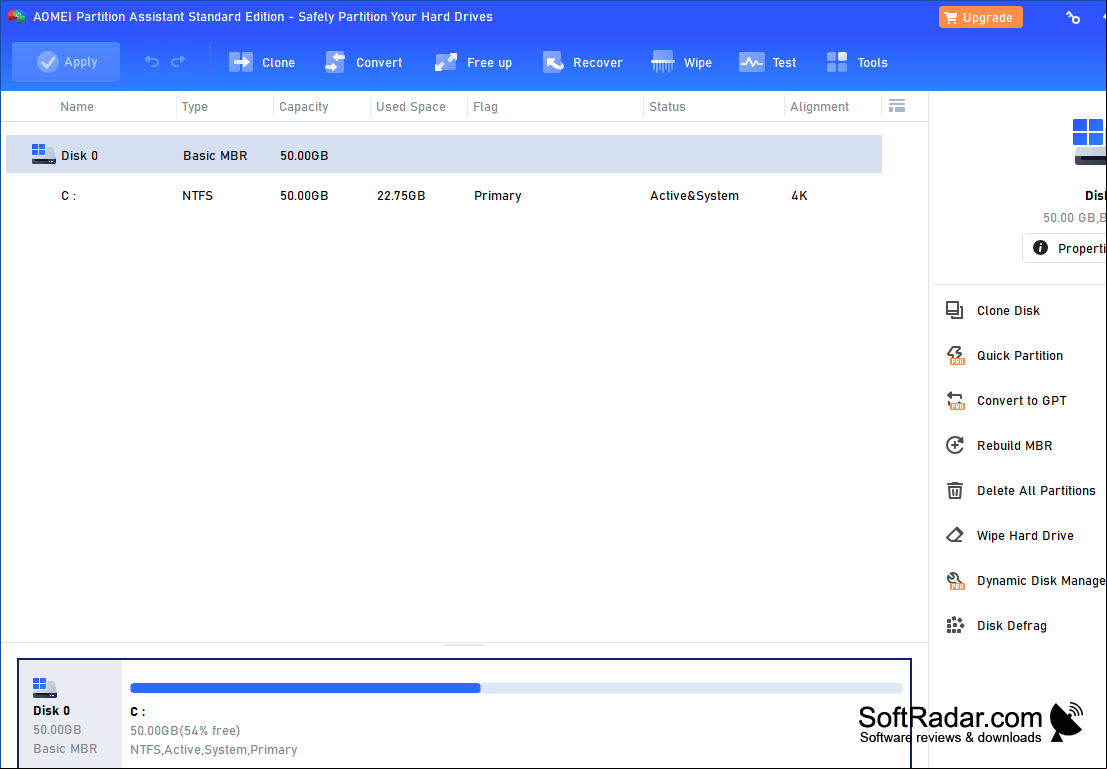
Task: Click the Delete All Partitions trash icon
Action: 955,490
